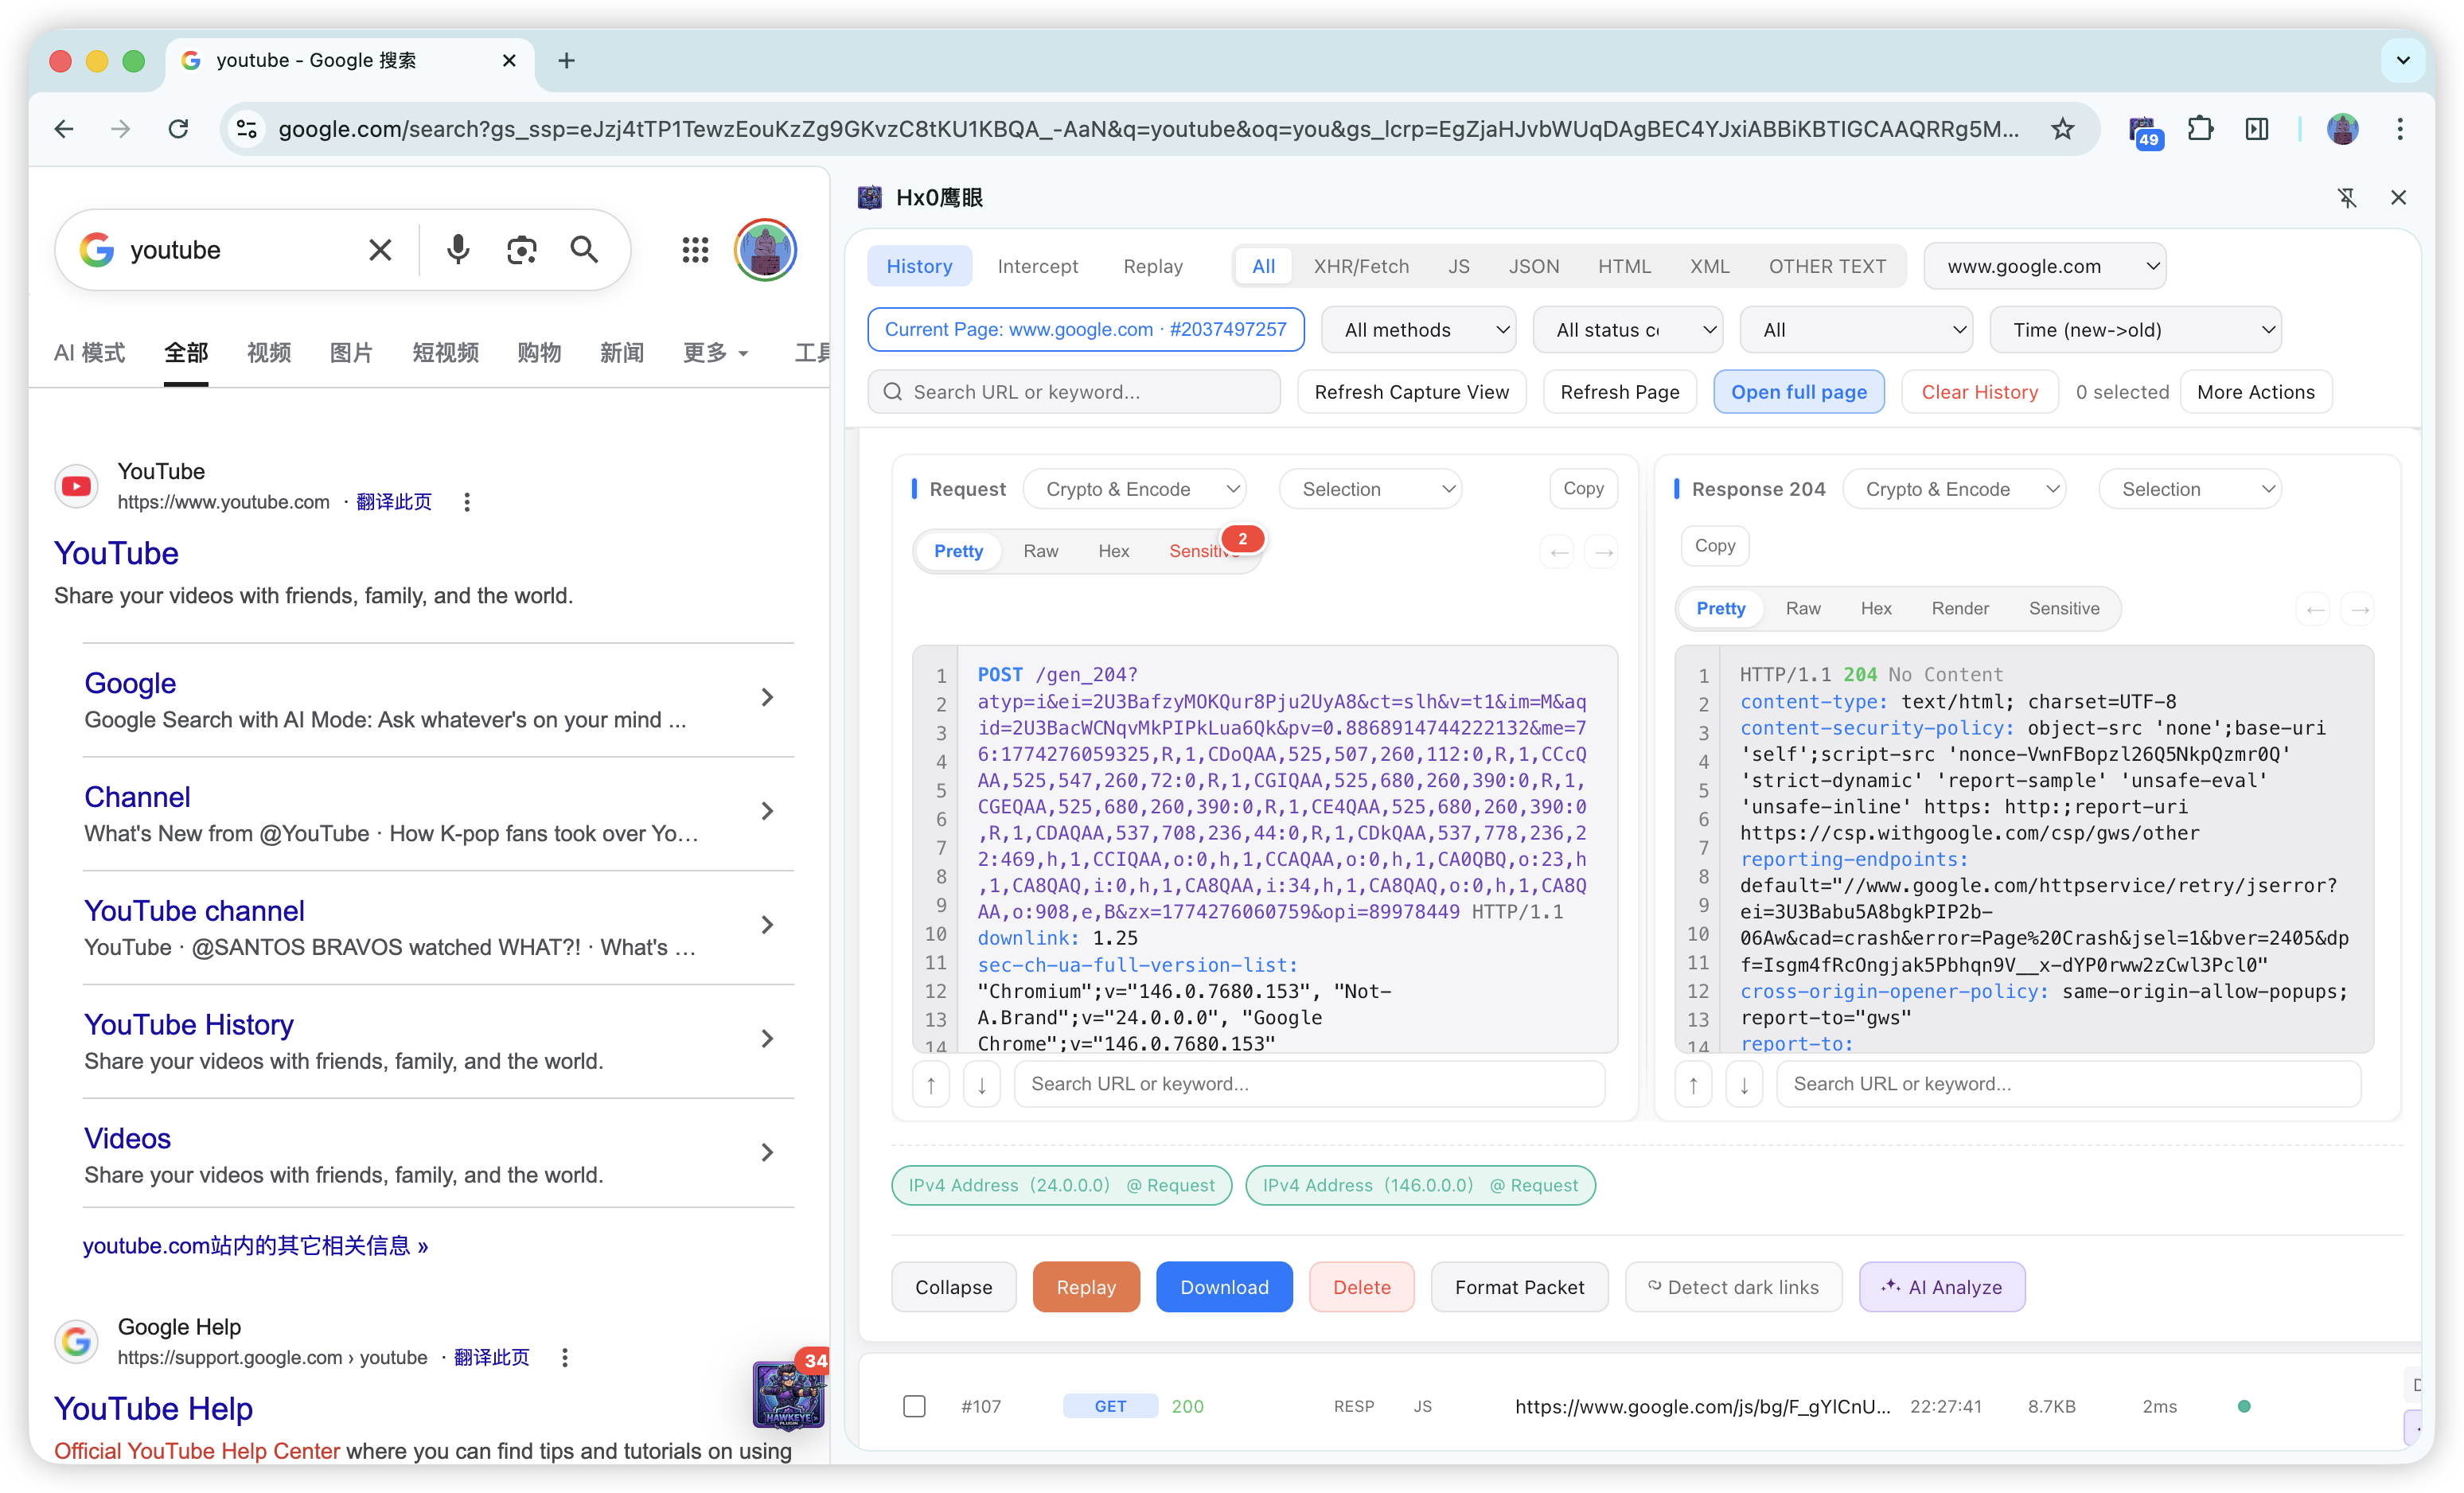Click the browser address bar URL
Screen dimensions: 2464x1493
click(x=1148, y=129)
